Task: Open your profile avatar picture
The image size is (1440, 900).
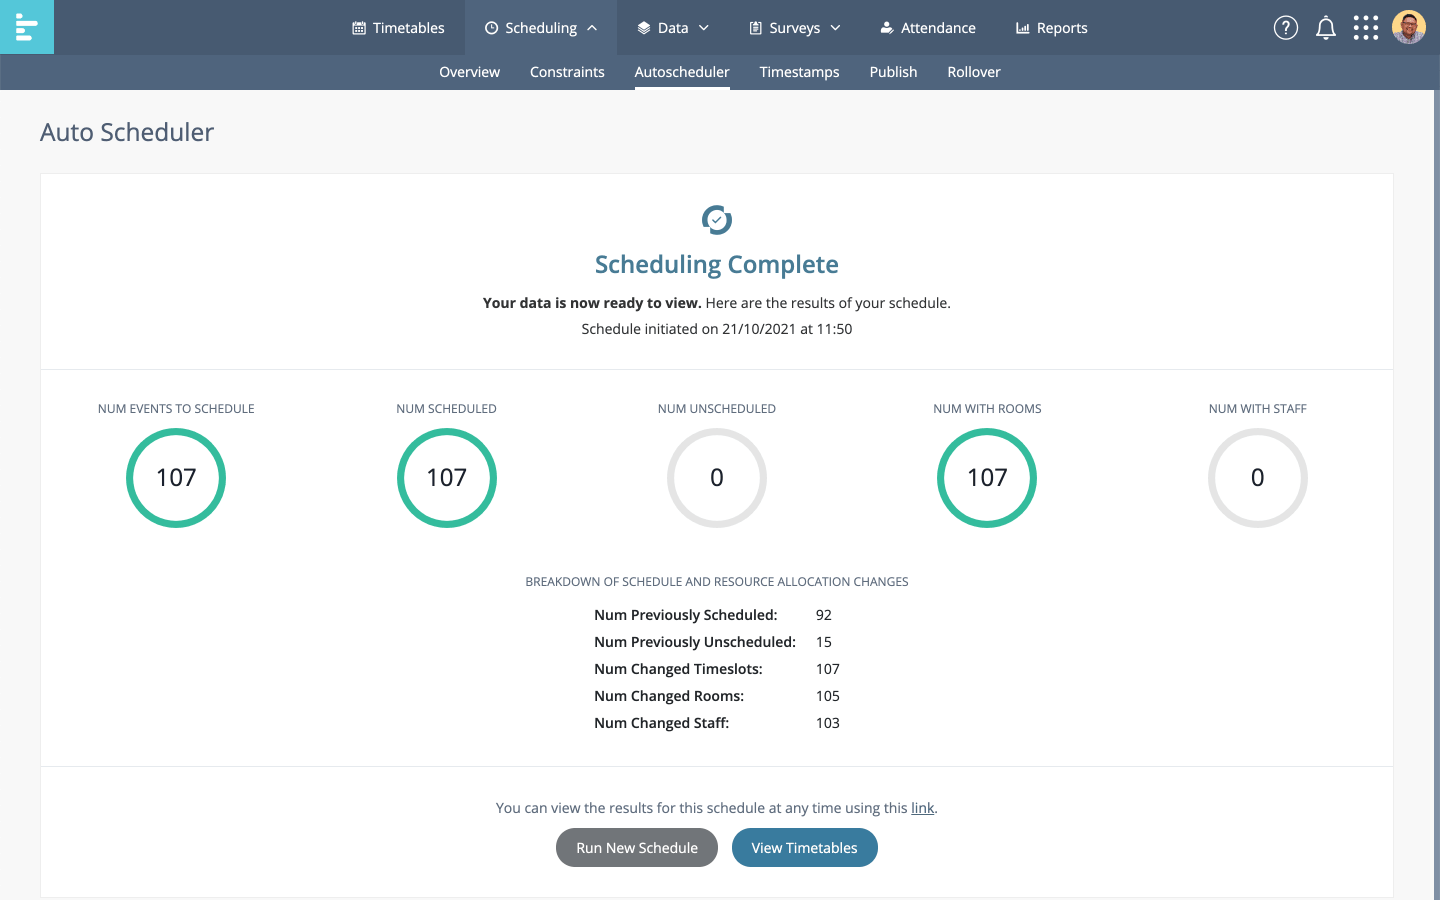Action: click(x=1409, y=27)
